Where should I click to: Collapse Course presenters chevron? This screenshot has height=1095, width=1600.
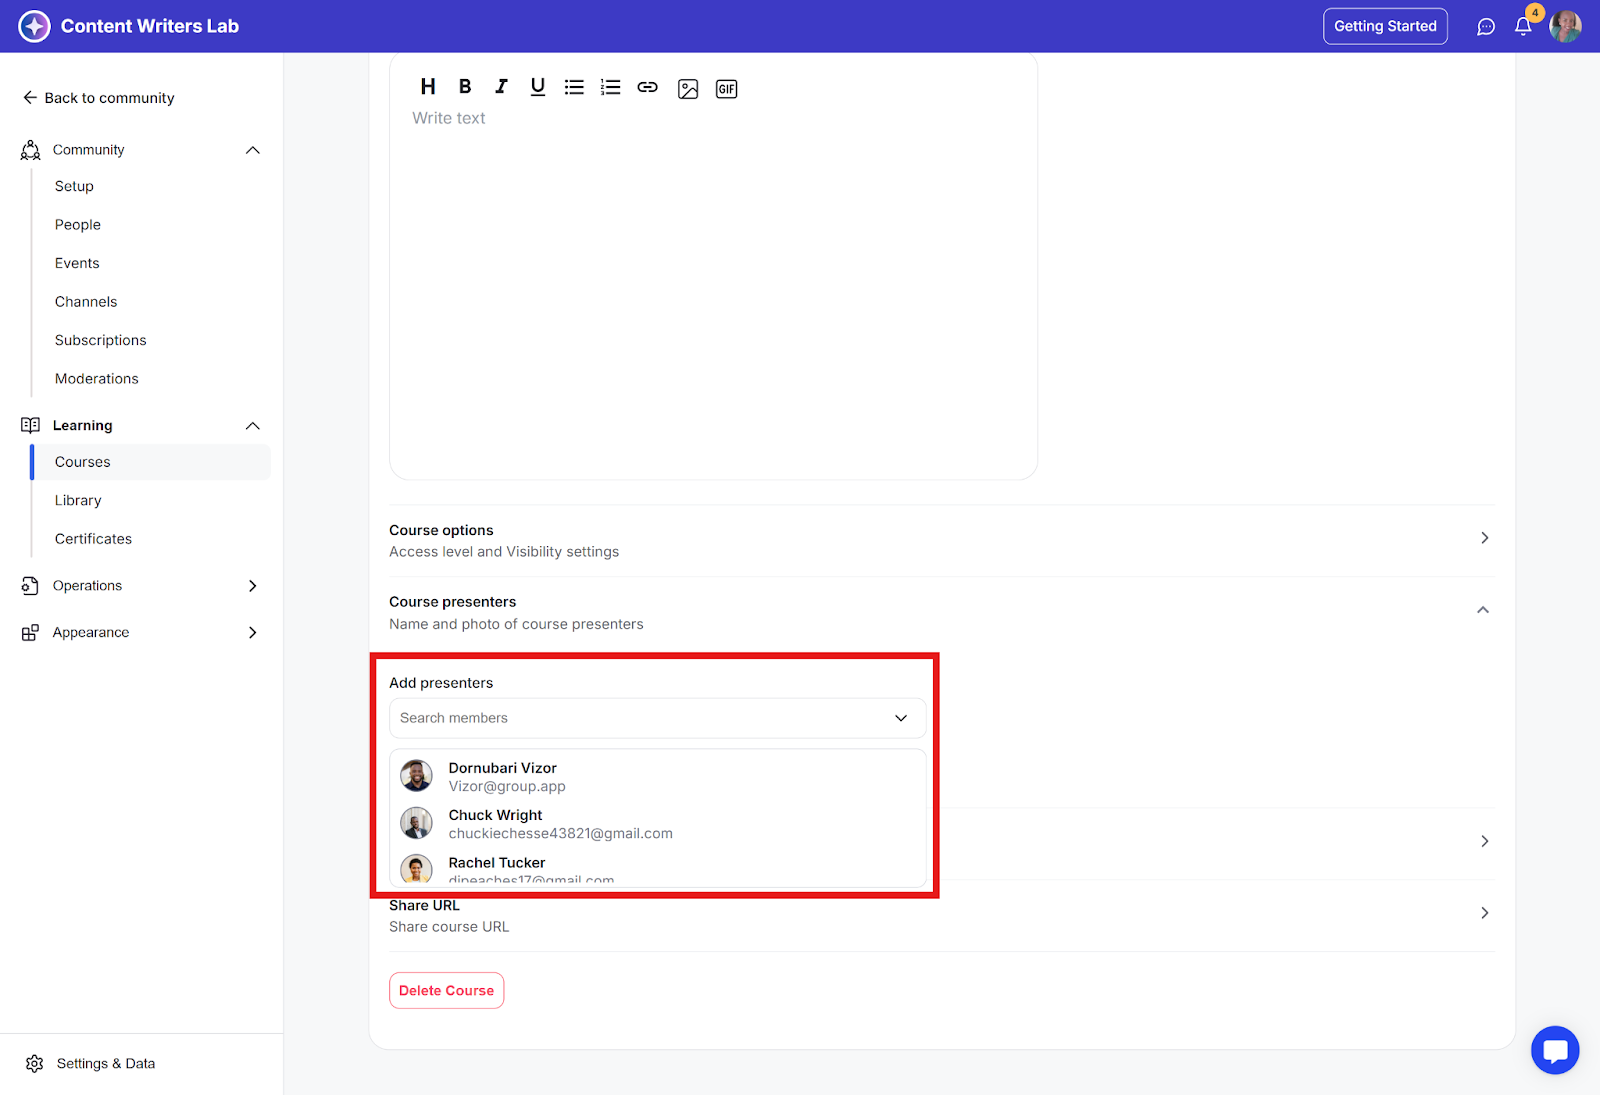coord(1483,610)
